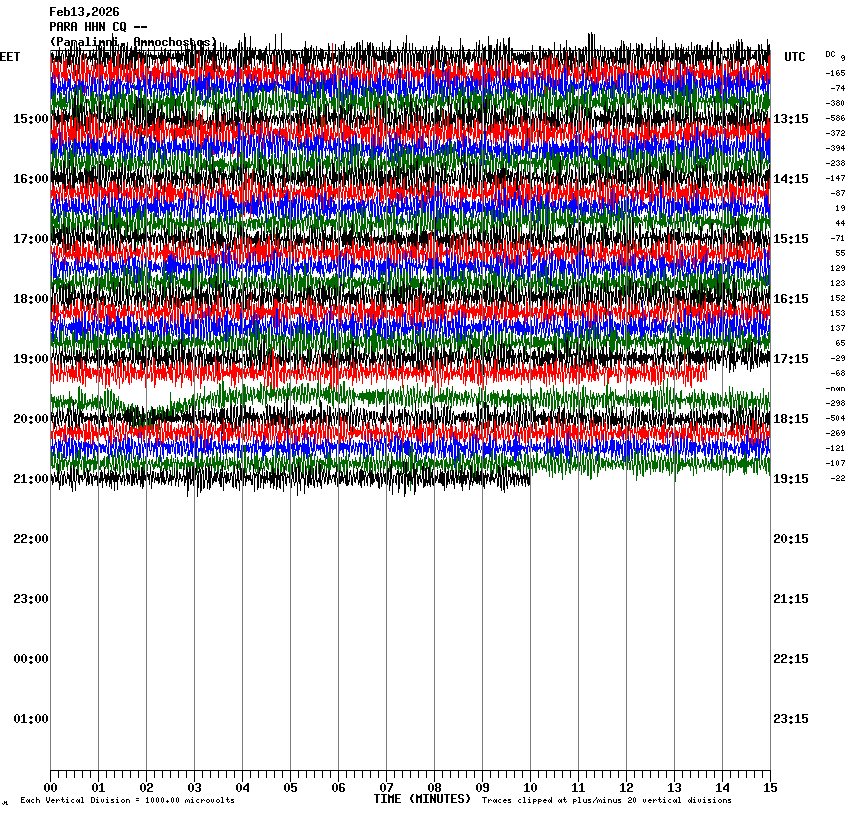Click the Traces clipped footer note
Viewport: 850px width, 814px height.
point(606,801)
